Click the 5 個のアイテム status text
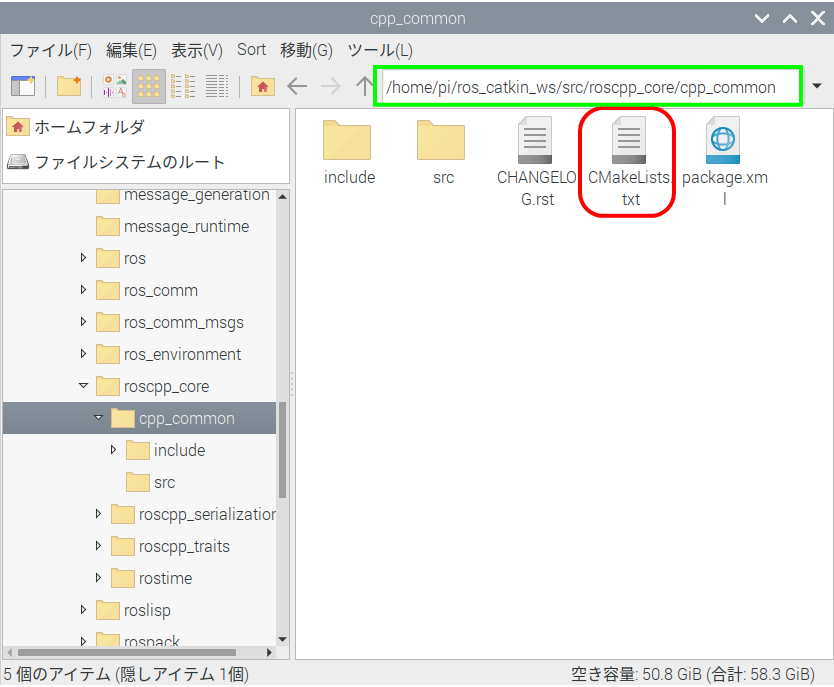The width and height of the screenshot is (834, 687). tap(127, 674)
